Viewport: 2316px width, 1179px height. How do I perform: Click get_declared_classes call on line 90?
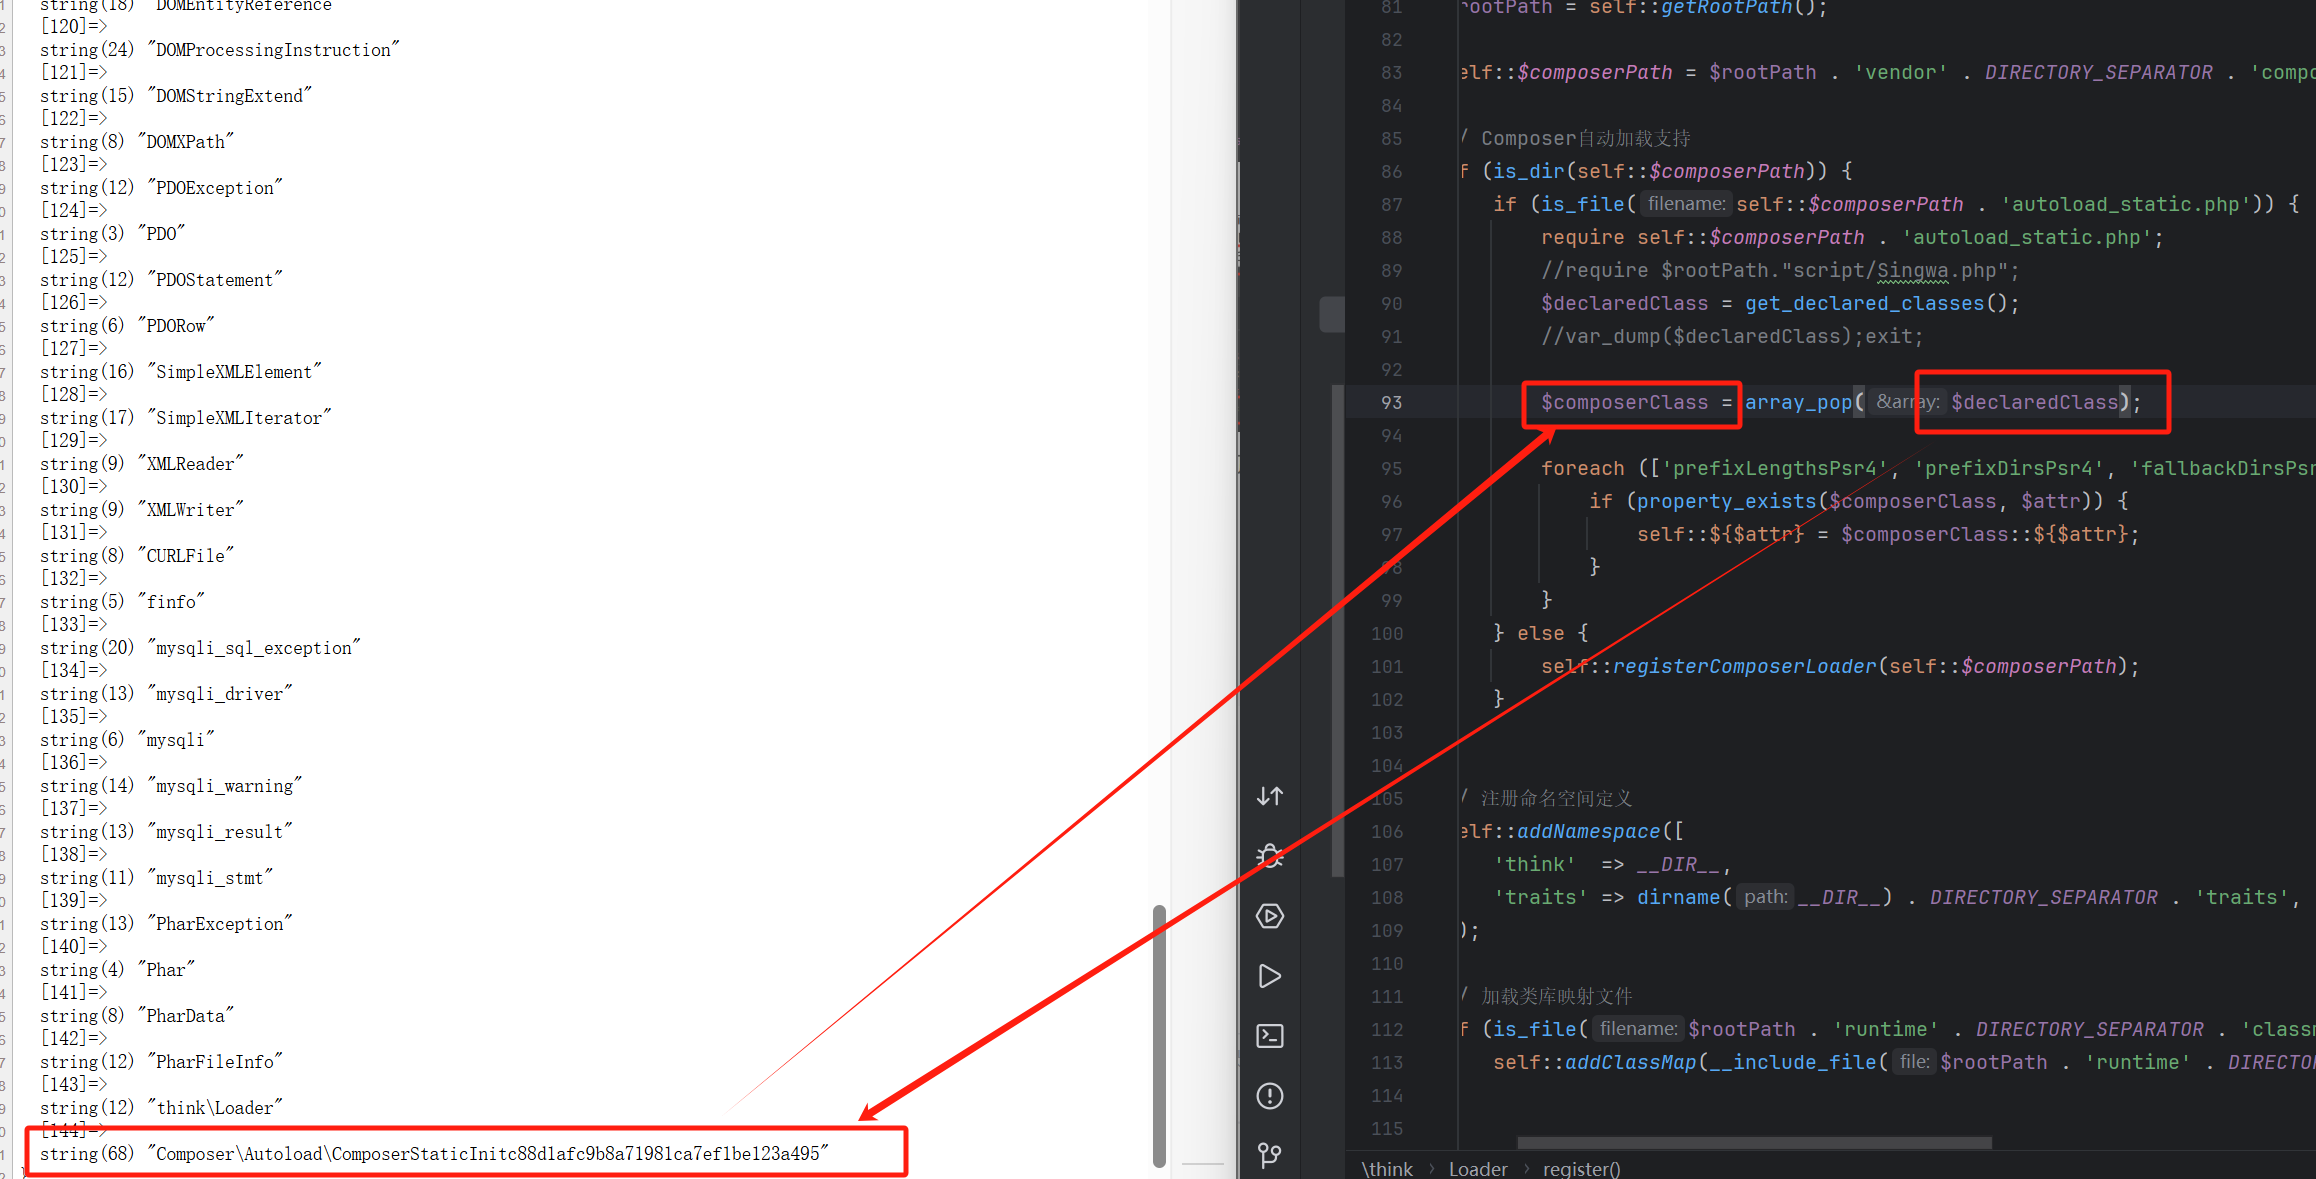tap(1864, 303)
